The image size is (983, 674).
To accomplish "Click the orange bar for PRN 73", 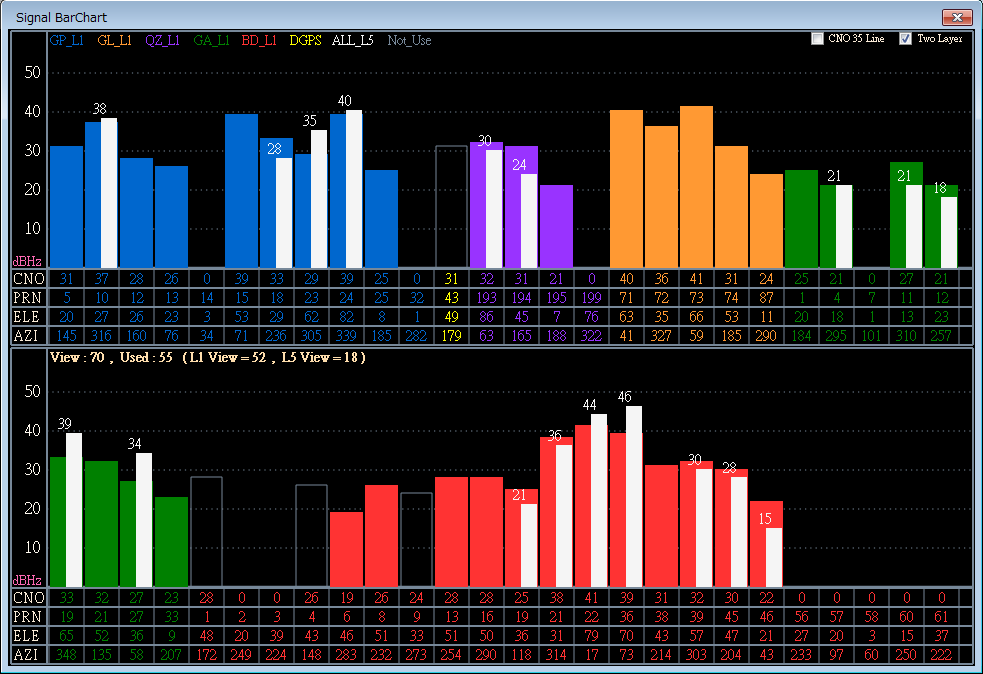I will coord(697,187).
